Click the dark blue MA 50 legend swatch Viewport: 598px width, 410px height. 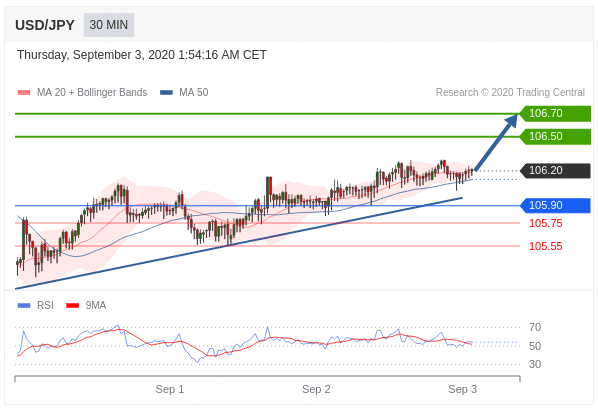pyautogui.click(x=166, y=92)
